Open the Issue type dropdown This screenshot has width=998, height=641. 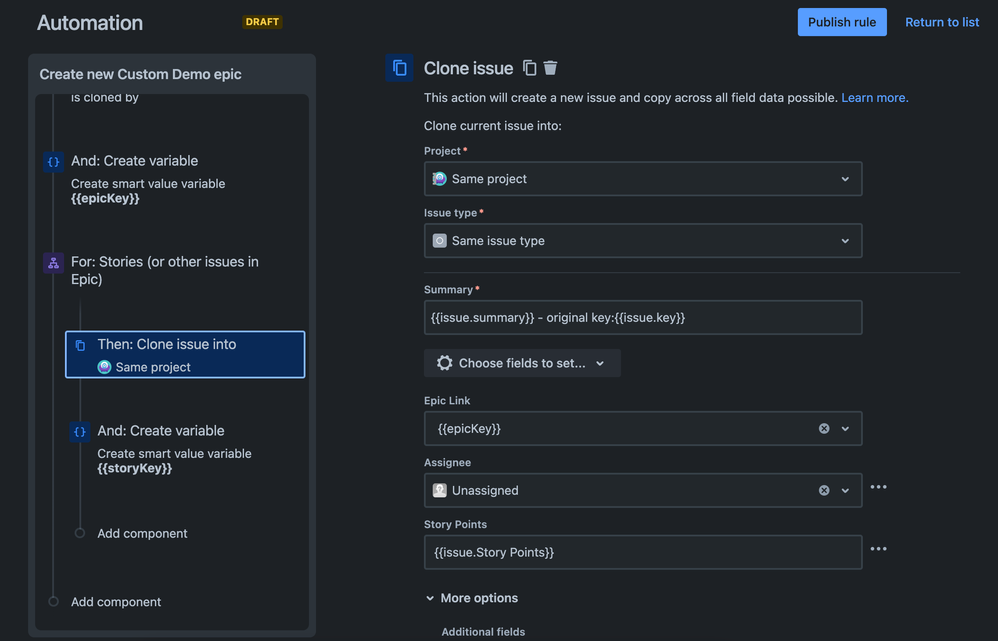643,241
